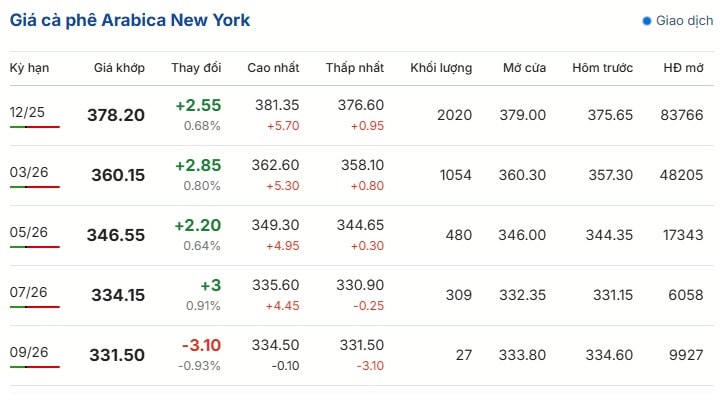
Task: Sort by the HĐ mở column header
Action: 683,68
